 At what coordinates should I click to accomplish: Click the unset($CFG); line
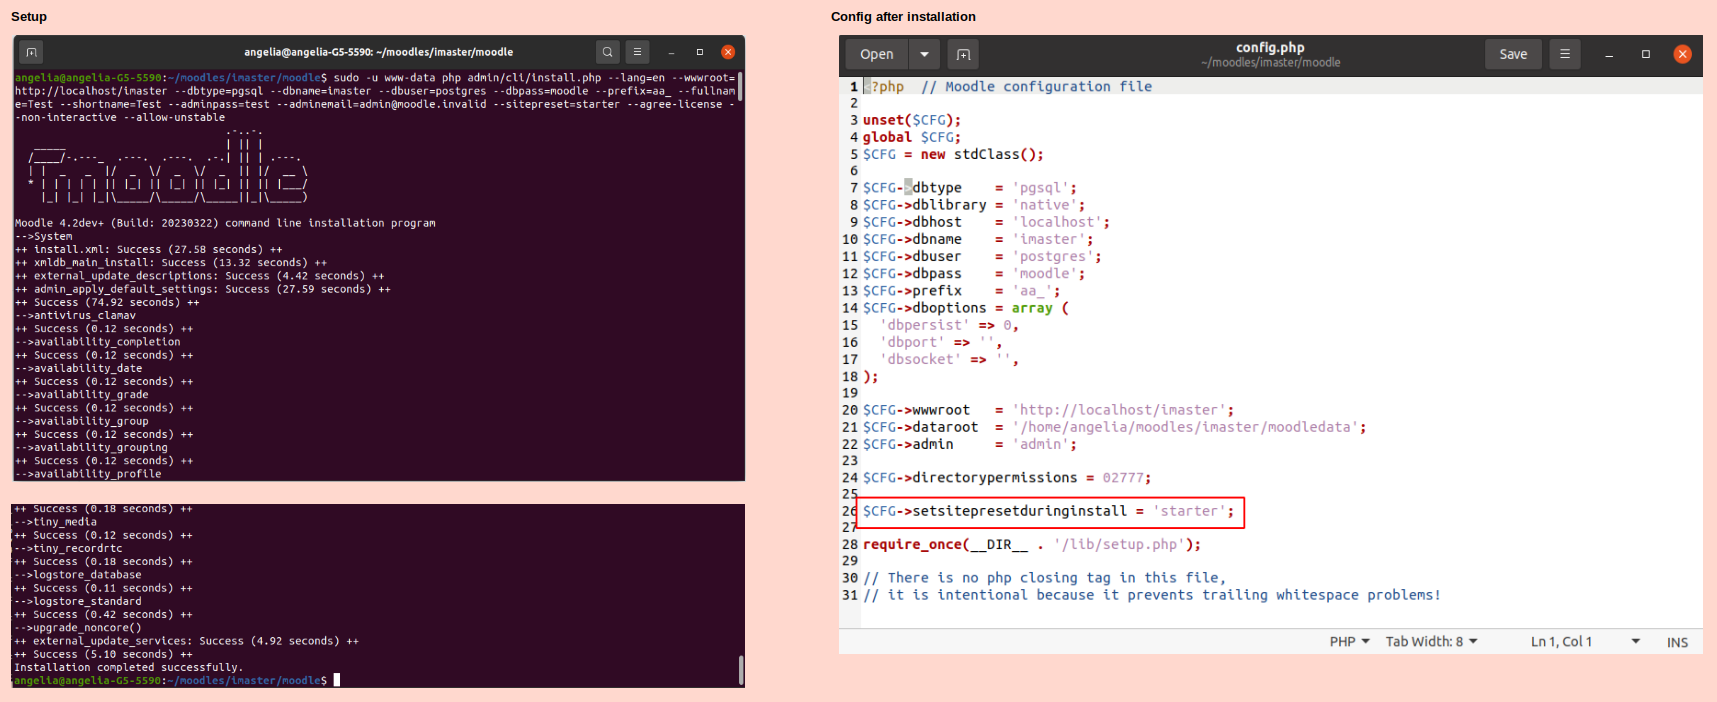pyautogui.click(x=912, y=120)
